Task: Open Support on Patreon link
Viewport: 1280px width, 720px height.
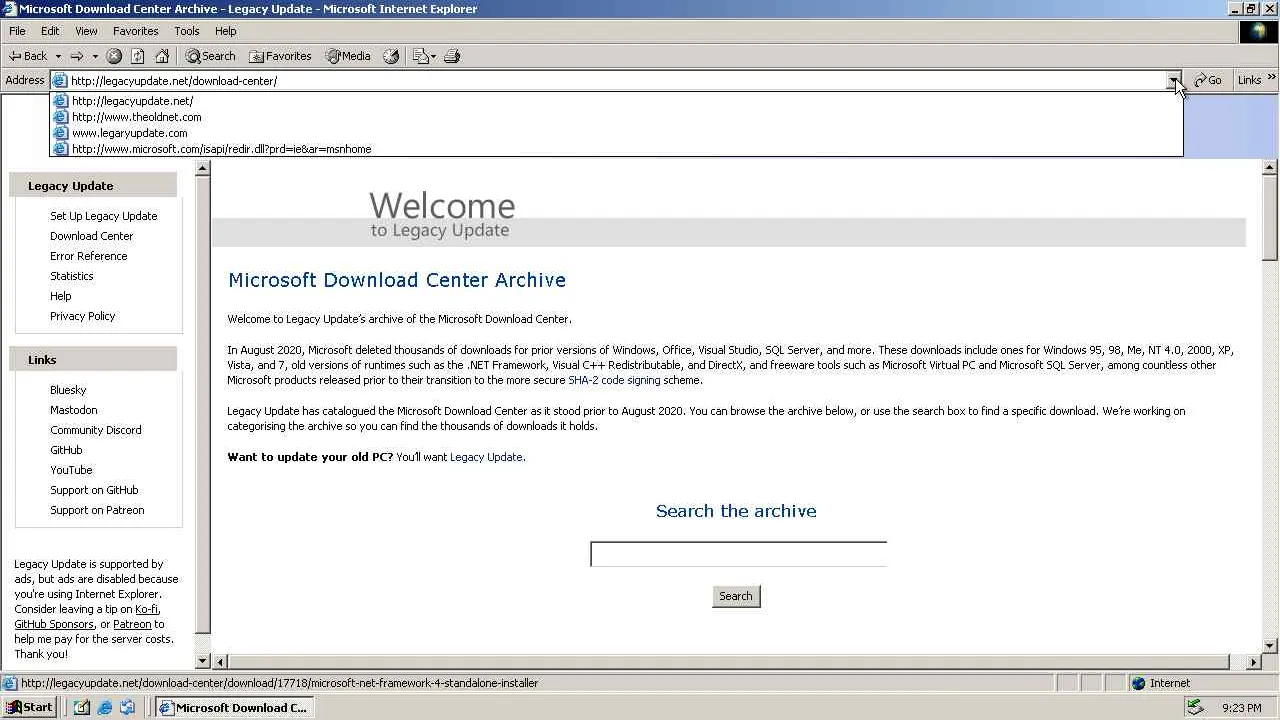Action: pyautogui.click(x=97, y=510)
